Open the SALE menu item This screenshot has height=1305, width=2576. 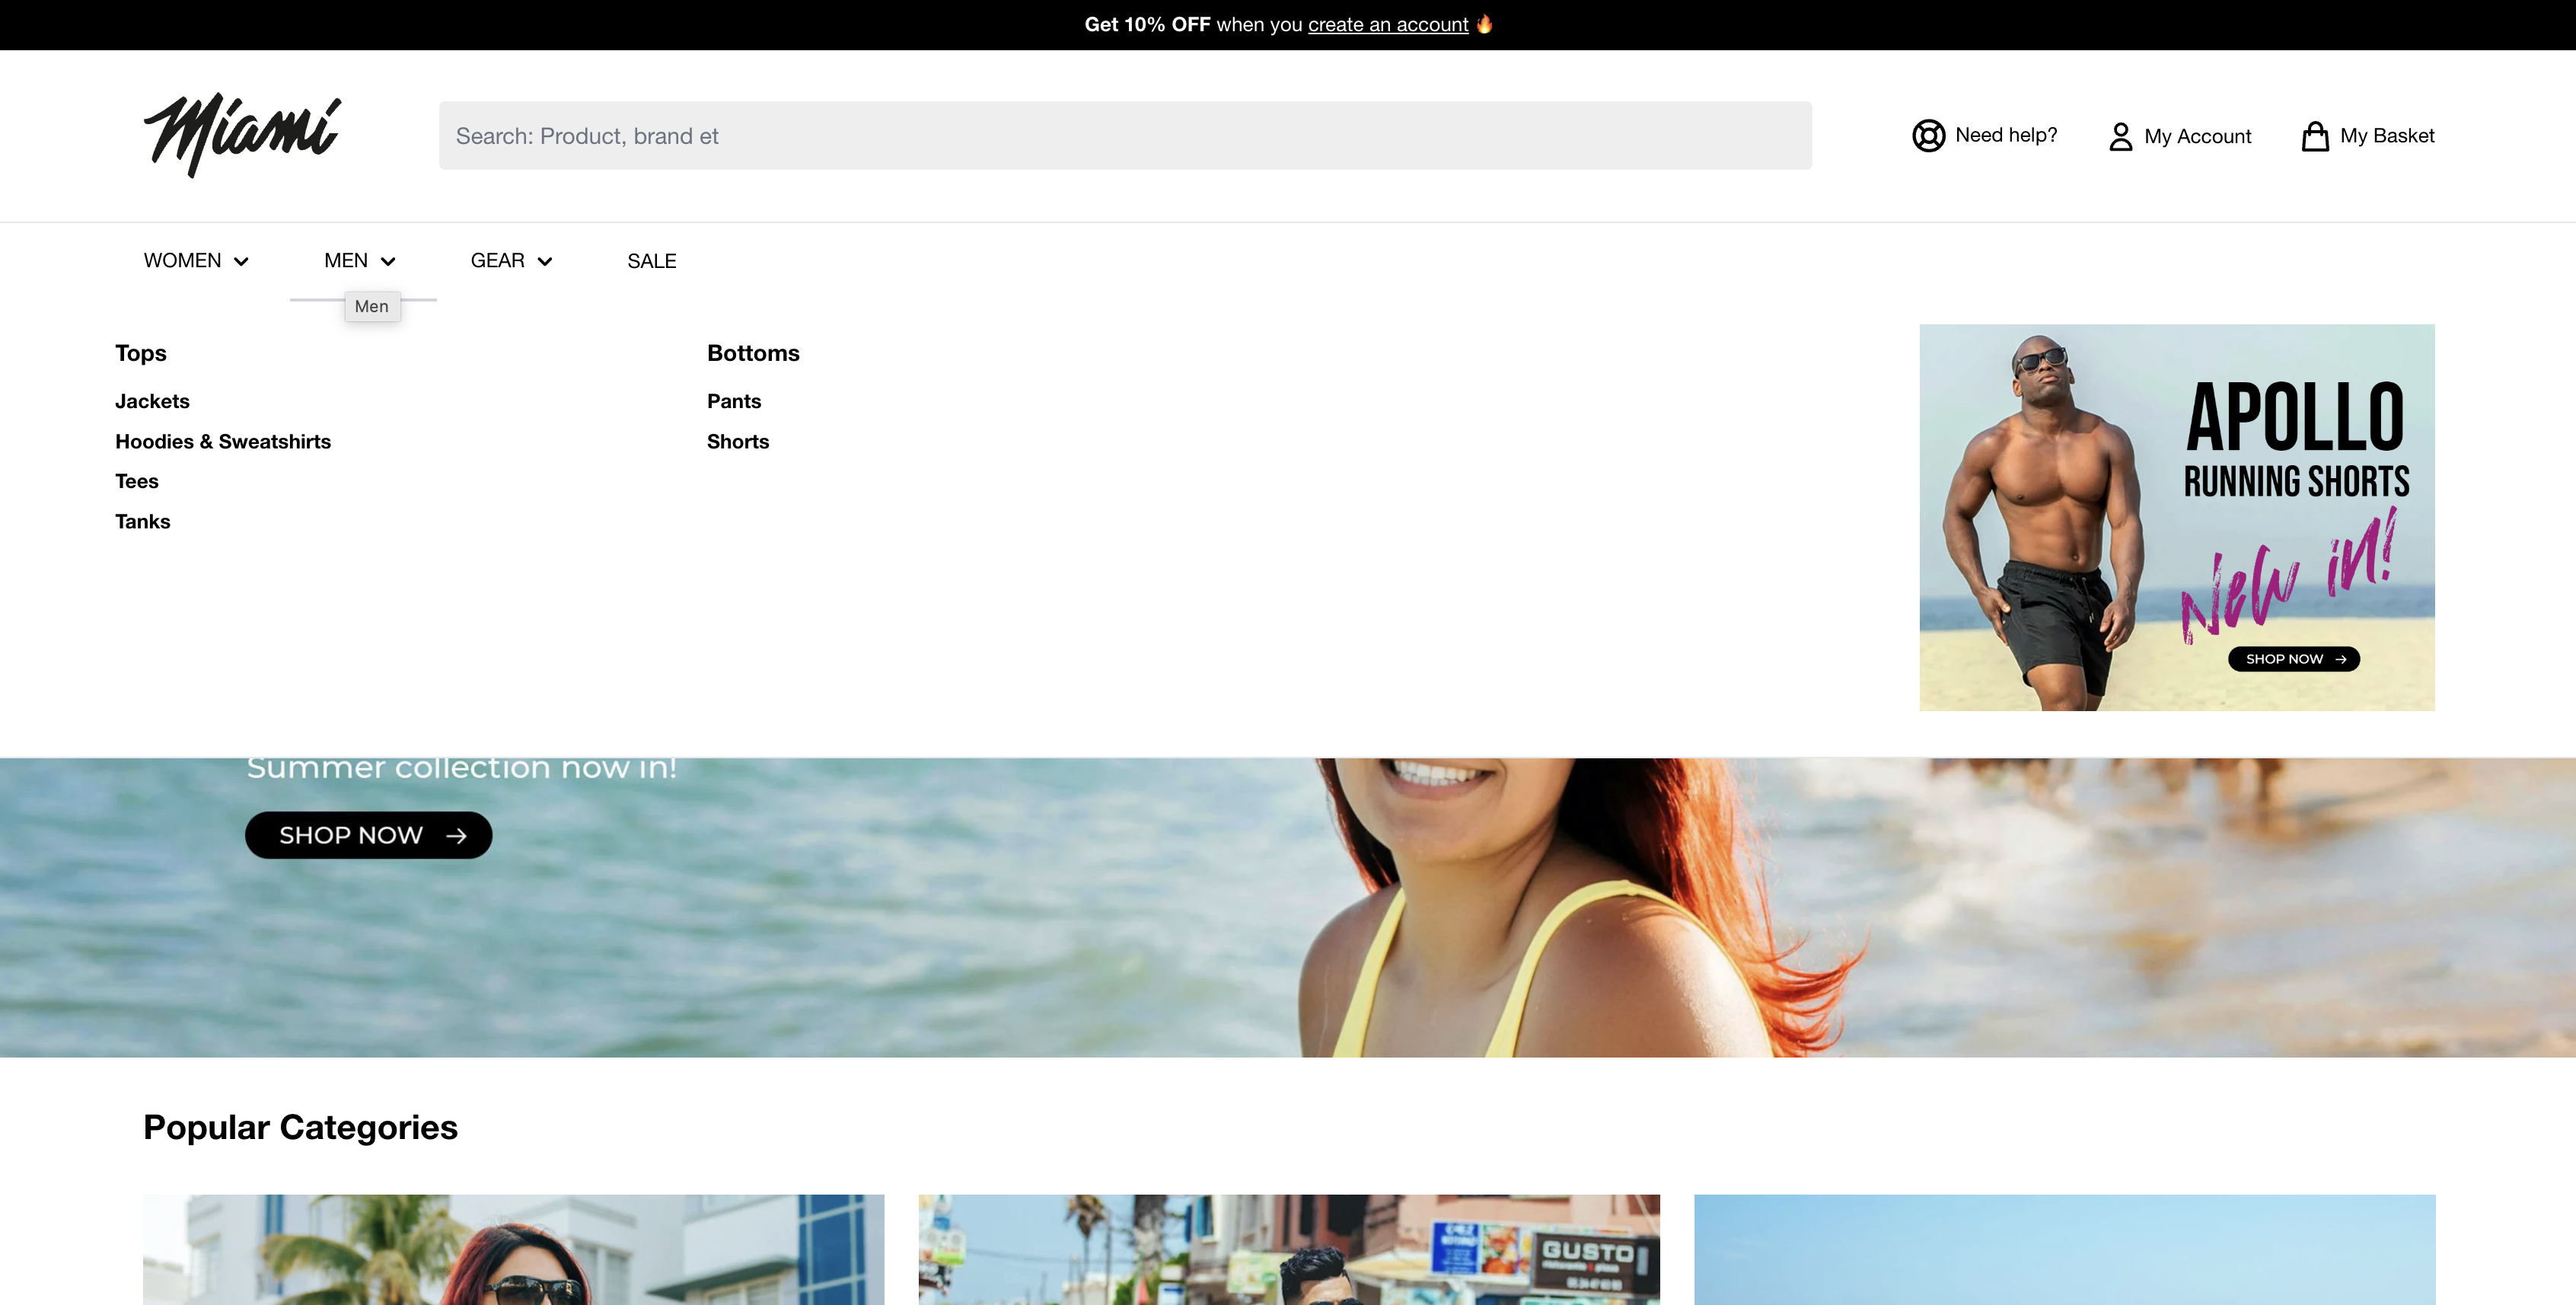click(651, 261)
